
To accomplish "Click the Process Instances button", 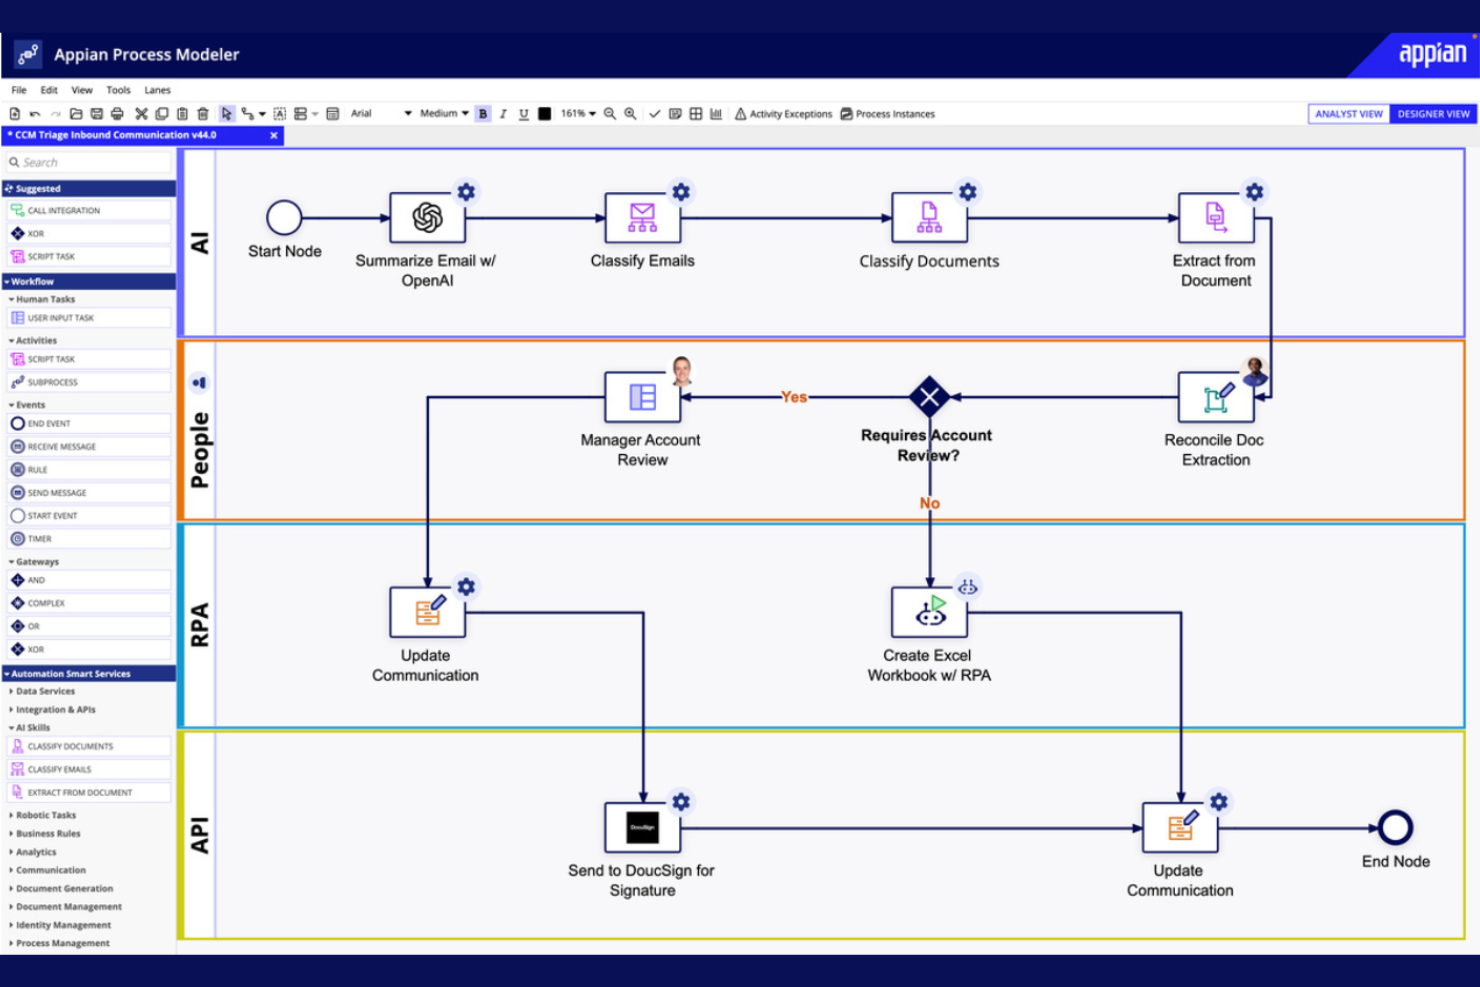I will (888, 113).
